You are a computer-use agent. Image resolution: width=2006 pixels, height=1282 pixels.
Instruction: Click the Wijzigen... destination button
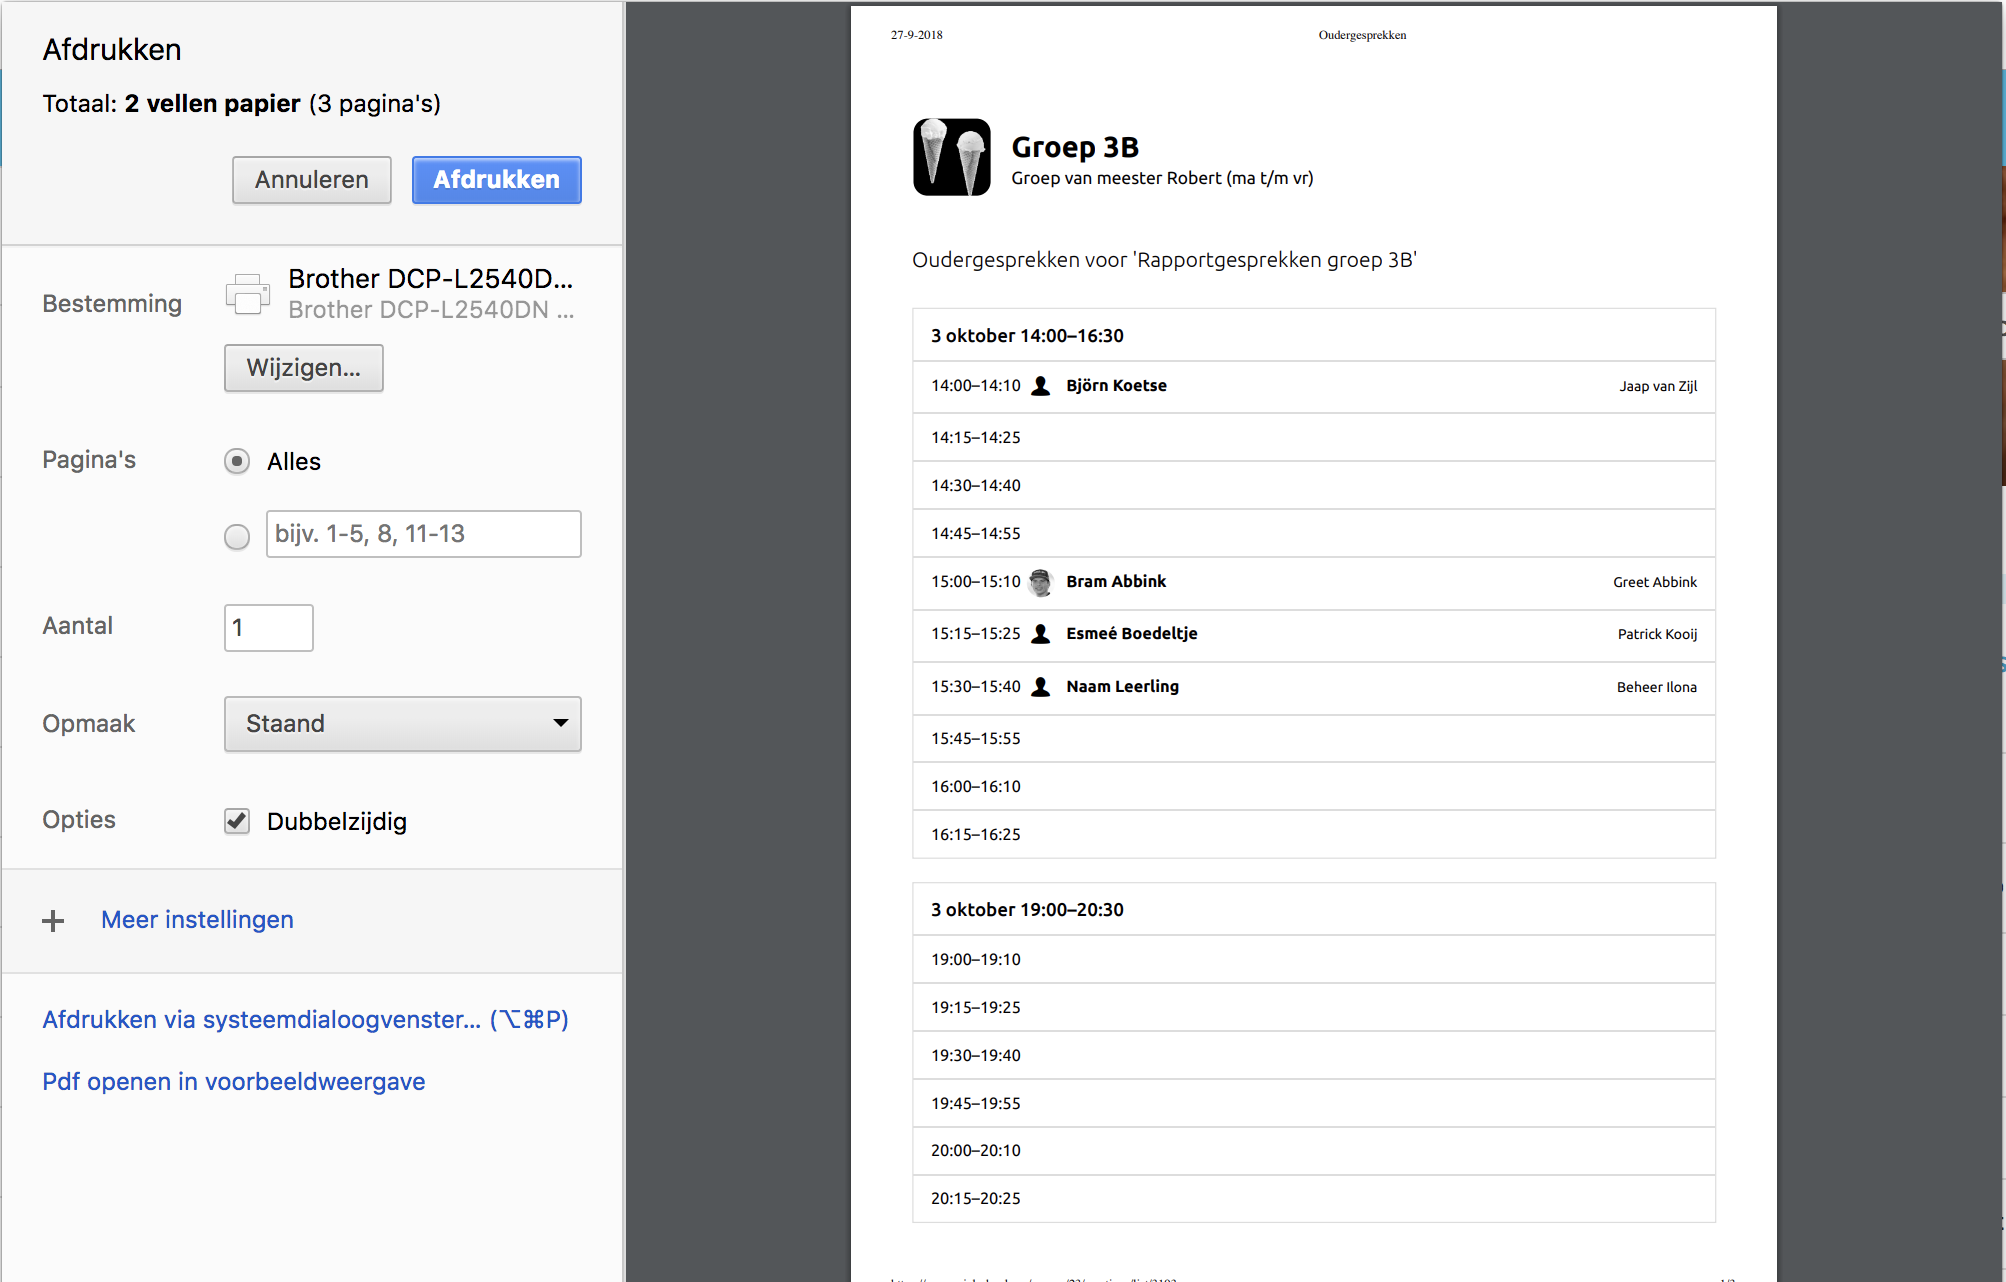click(x=303, y=368)
